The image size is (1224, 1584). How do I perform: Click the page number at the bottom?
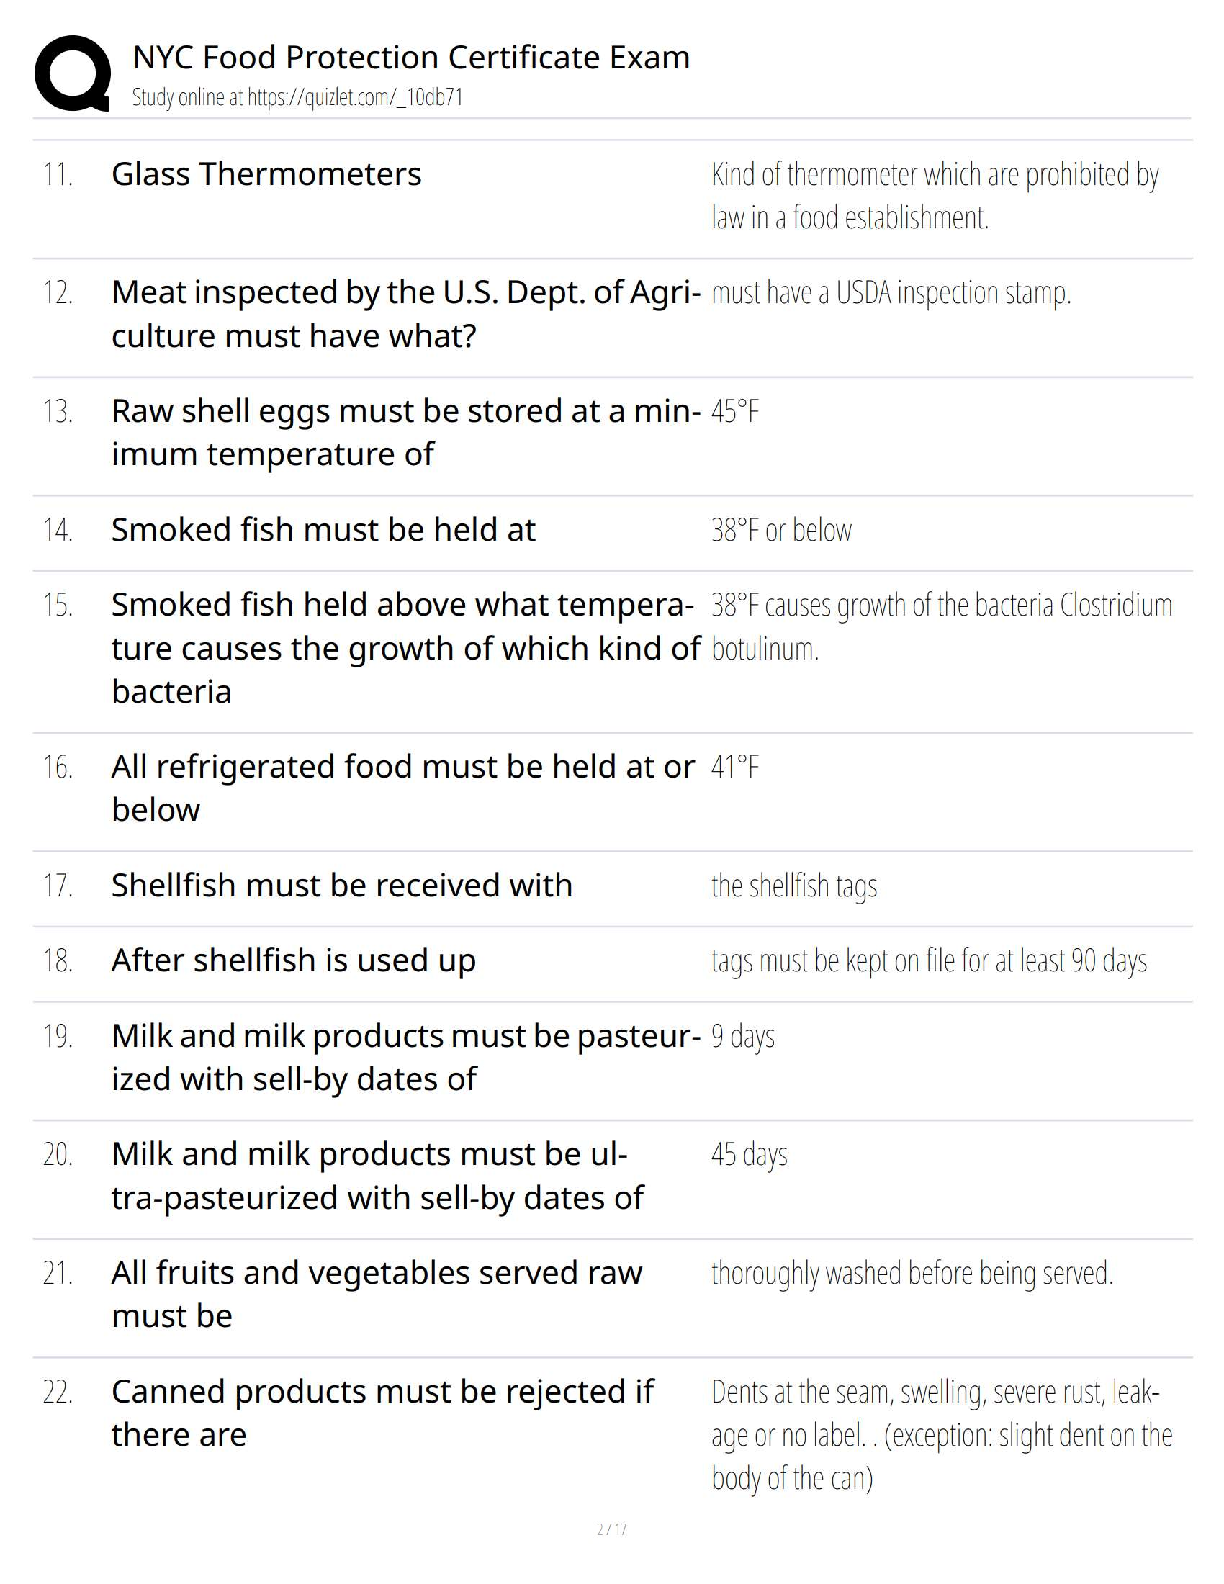click(x=611, y=1529)
